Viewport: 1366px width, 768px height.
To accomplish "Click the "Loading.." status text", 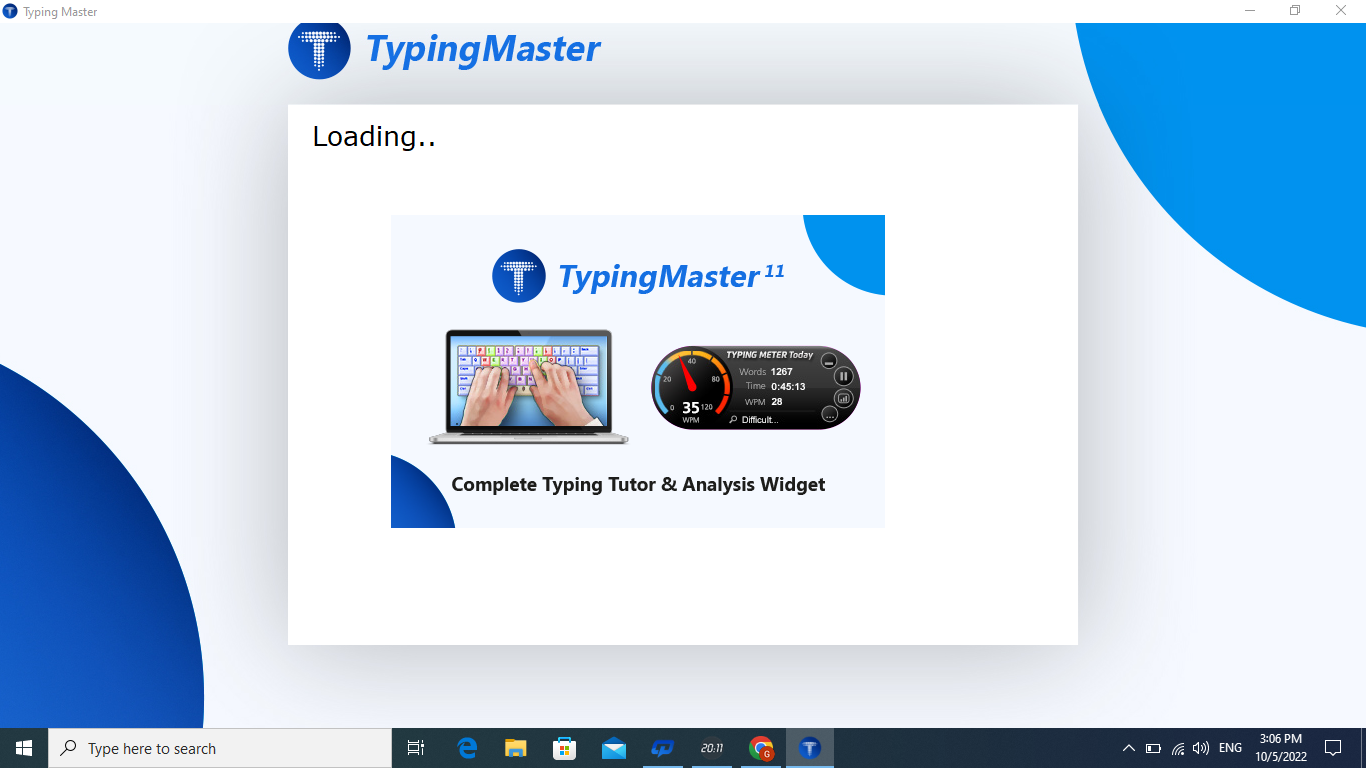I will point(374,136).
